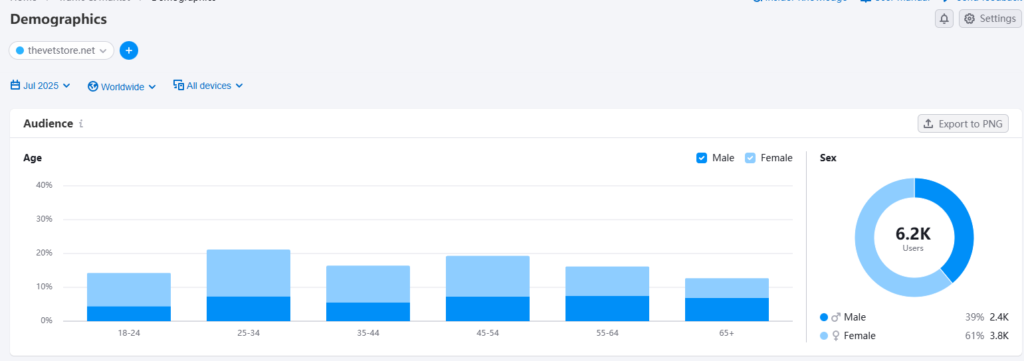Open the Worldwide location dropdown
1024x361 pixels.
122,86
